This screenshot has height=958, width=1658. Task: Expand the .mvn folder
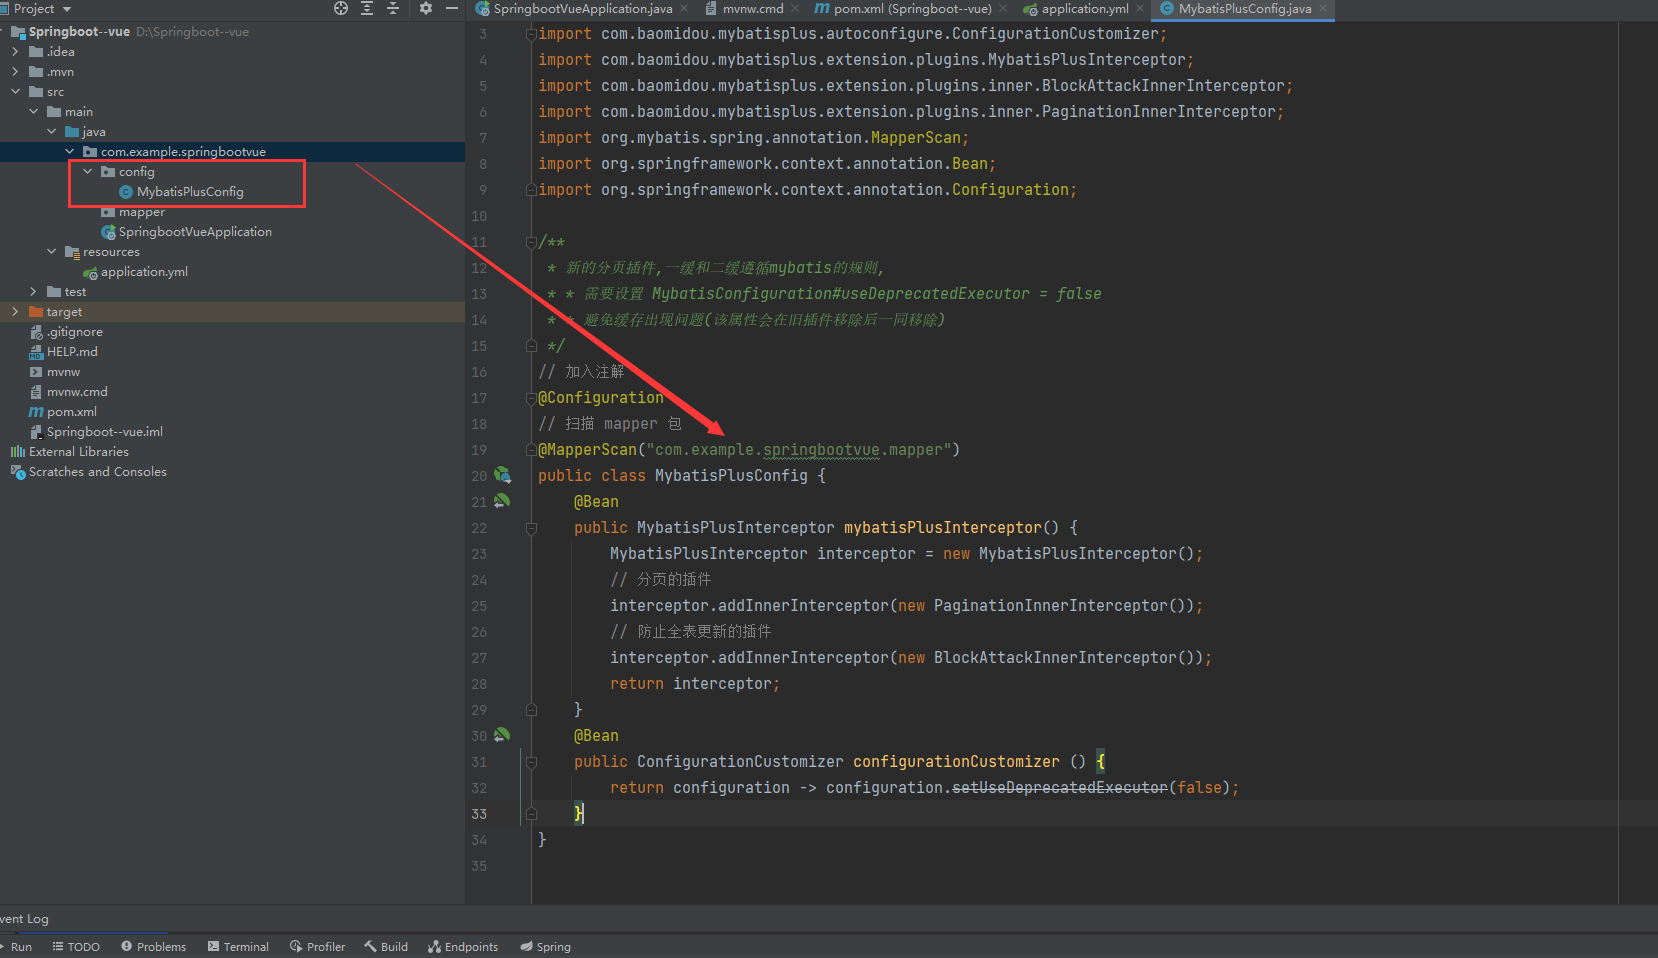pyautogui.click(x=15, y=72)
